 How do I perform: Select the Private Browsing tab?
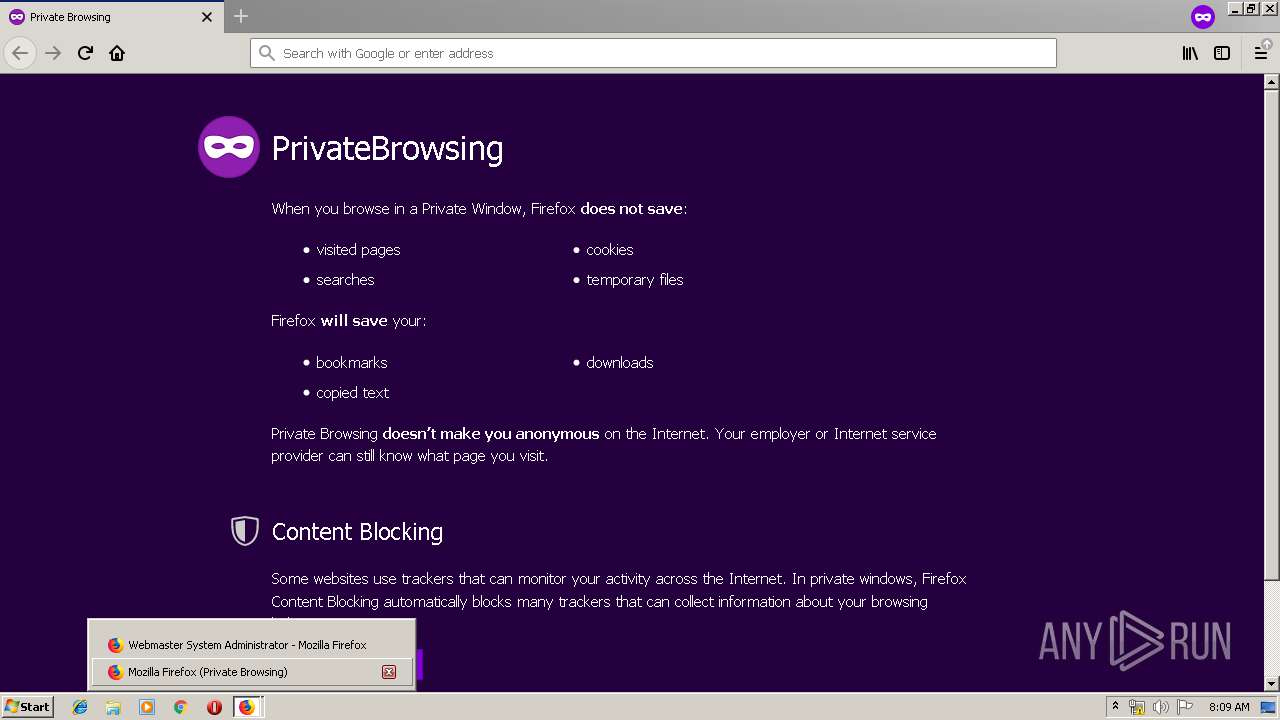pyautogui.click(x=111, y=17)
